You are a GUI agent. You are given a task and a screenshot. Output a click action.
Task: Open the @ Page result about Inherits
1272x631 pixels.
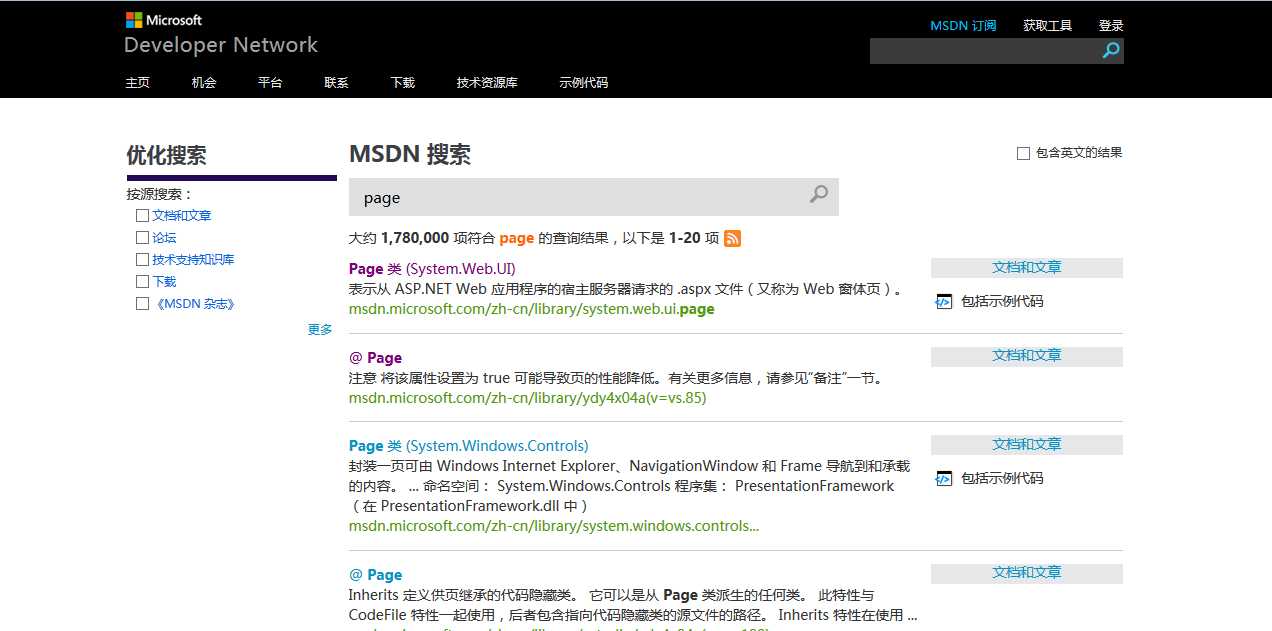pyautogui.click(x=375, y=574)
